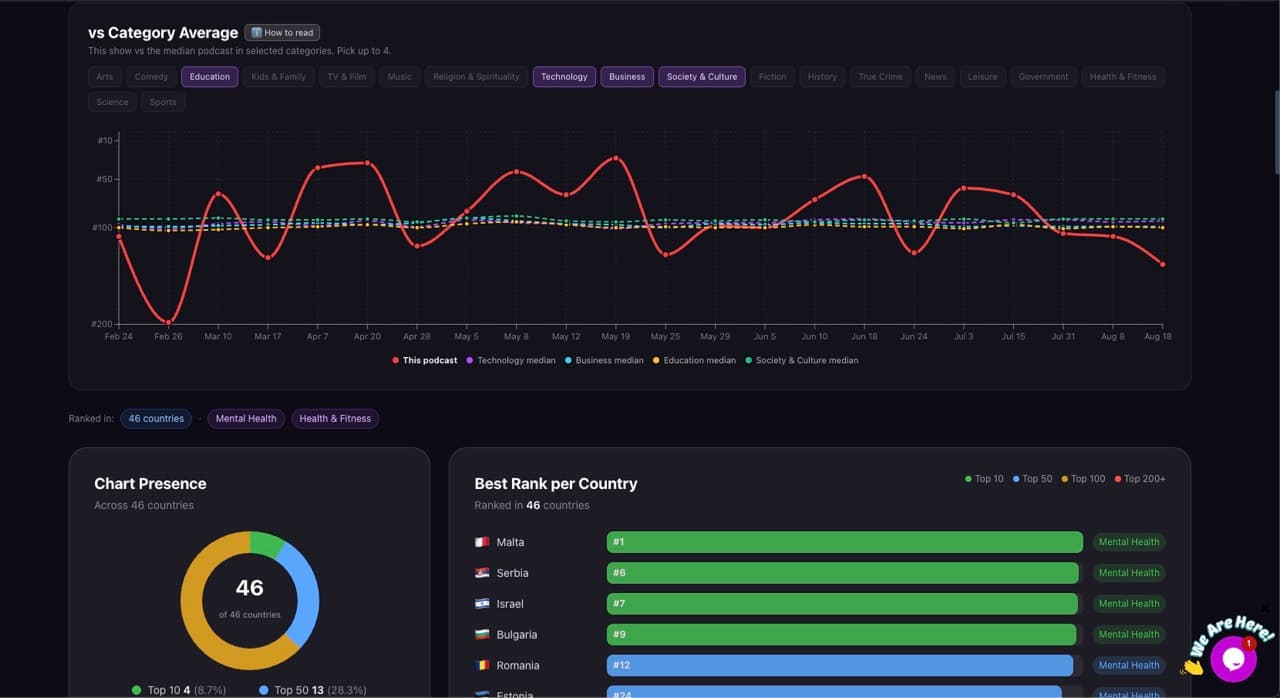Toggle the Comedy category chip
The image size is (1280, 698).
152,77
